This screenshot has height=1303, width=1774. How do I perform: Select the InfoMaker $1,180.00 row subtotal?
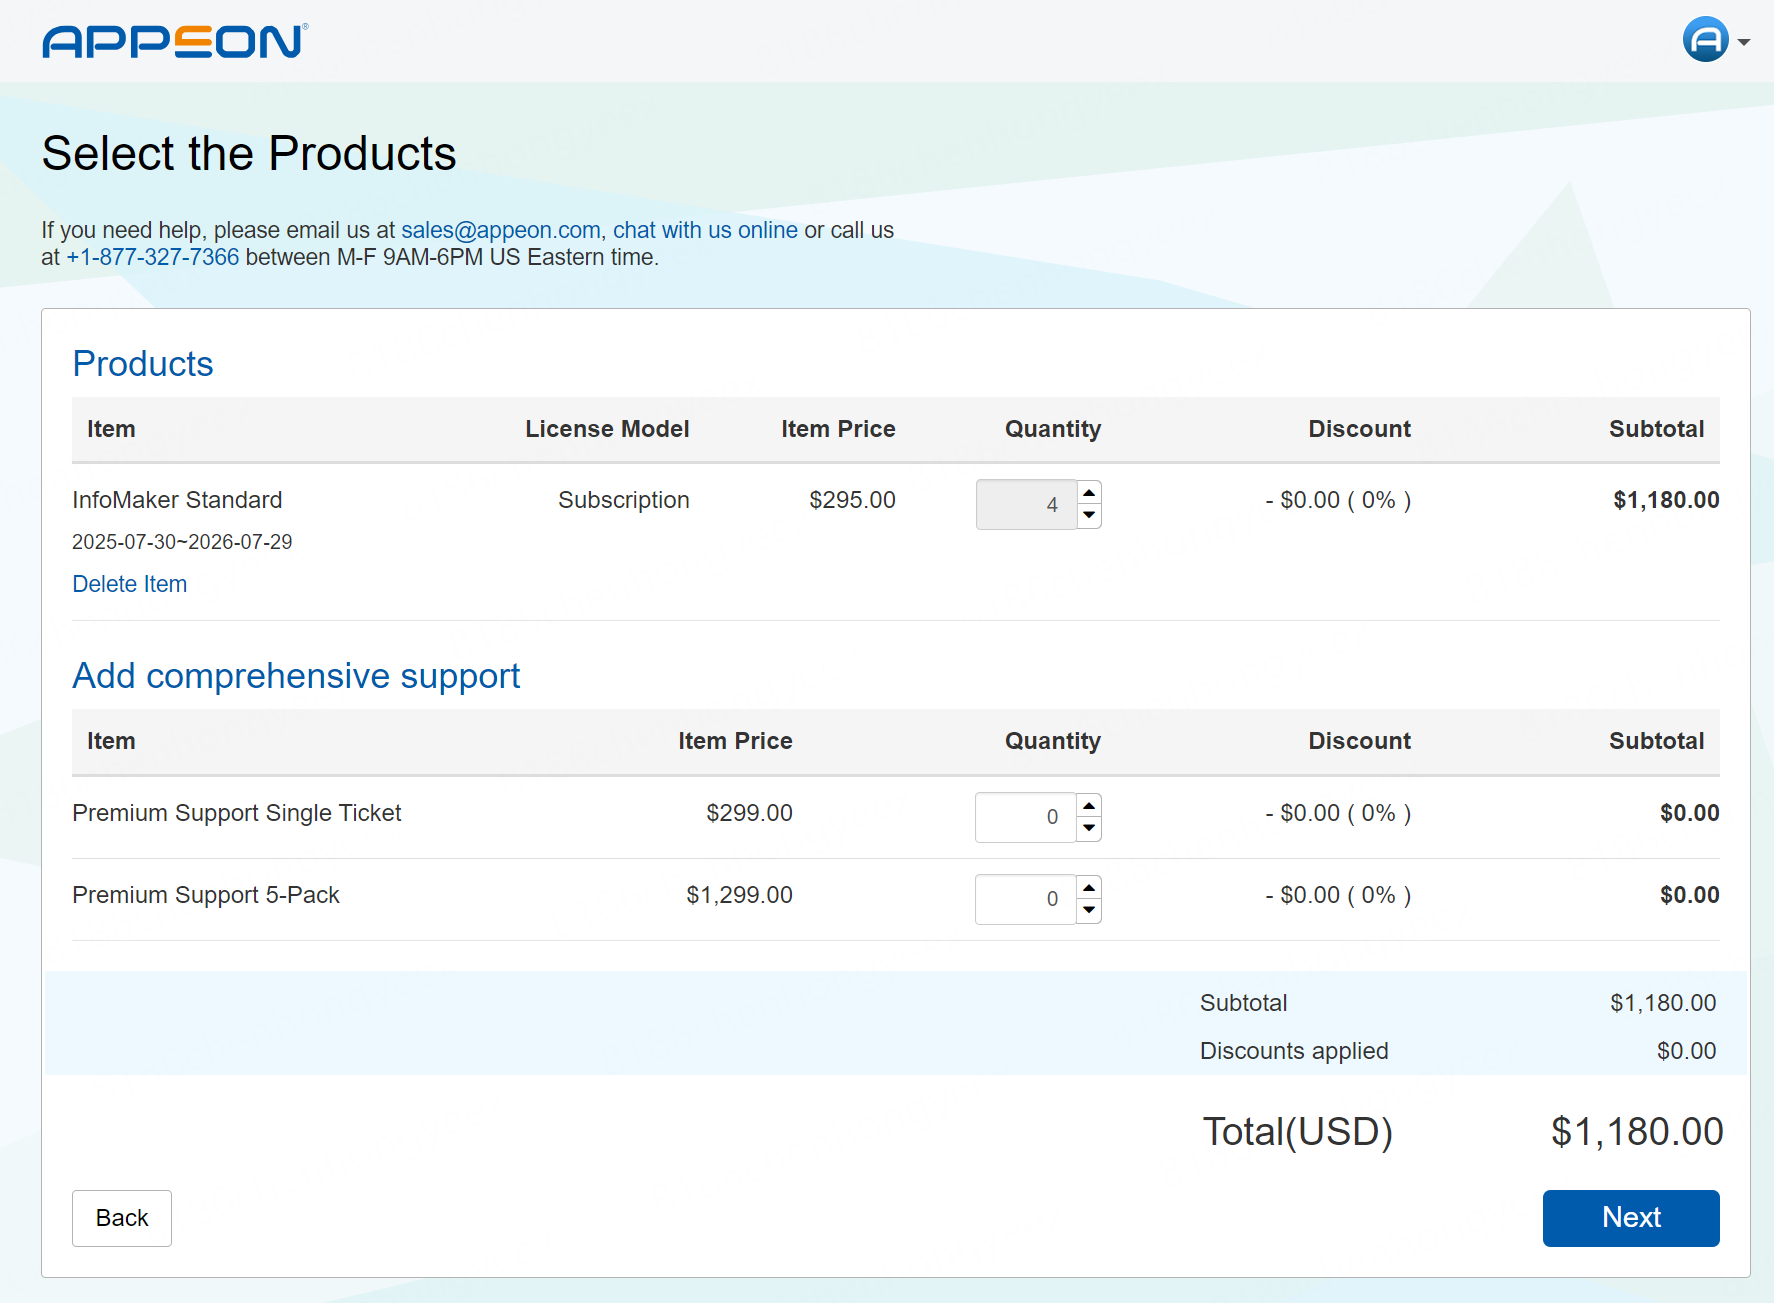click(1666, 500)
